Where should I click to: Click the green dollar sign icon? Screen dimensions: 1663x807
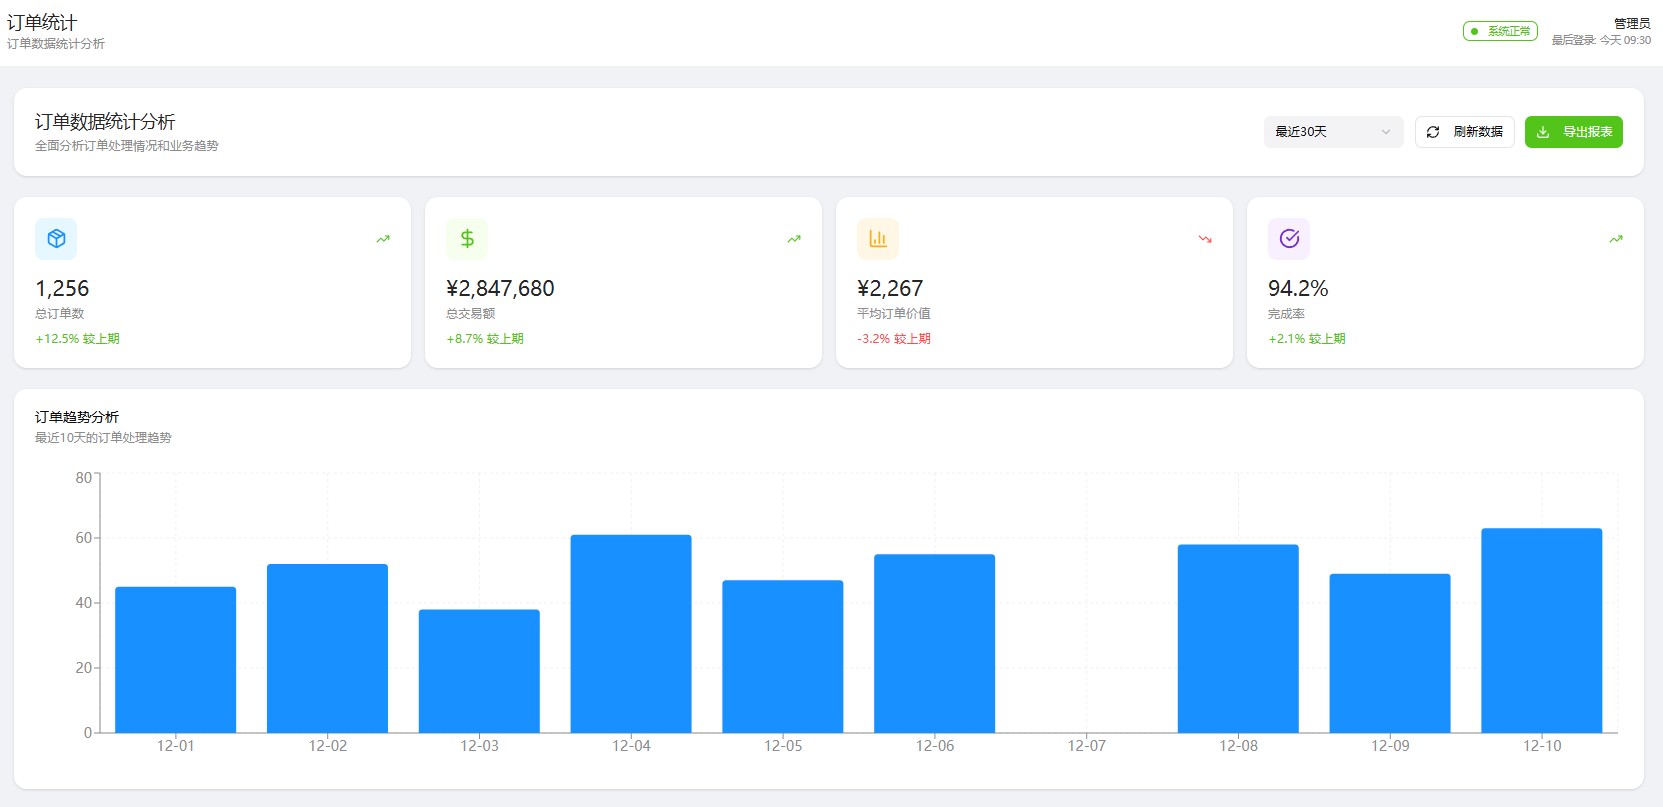tap(467, 239)
